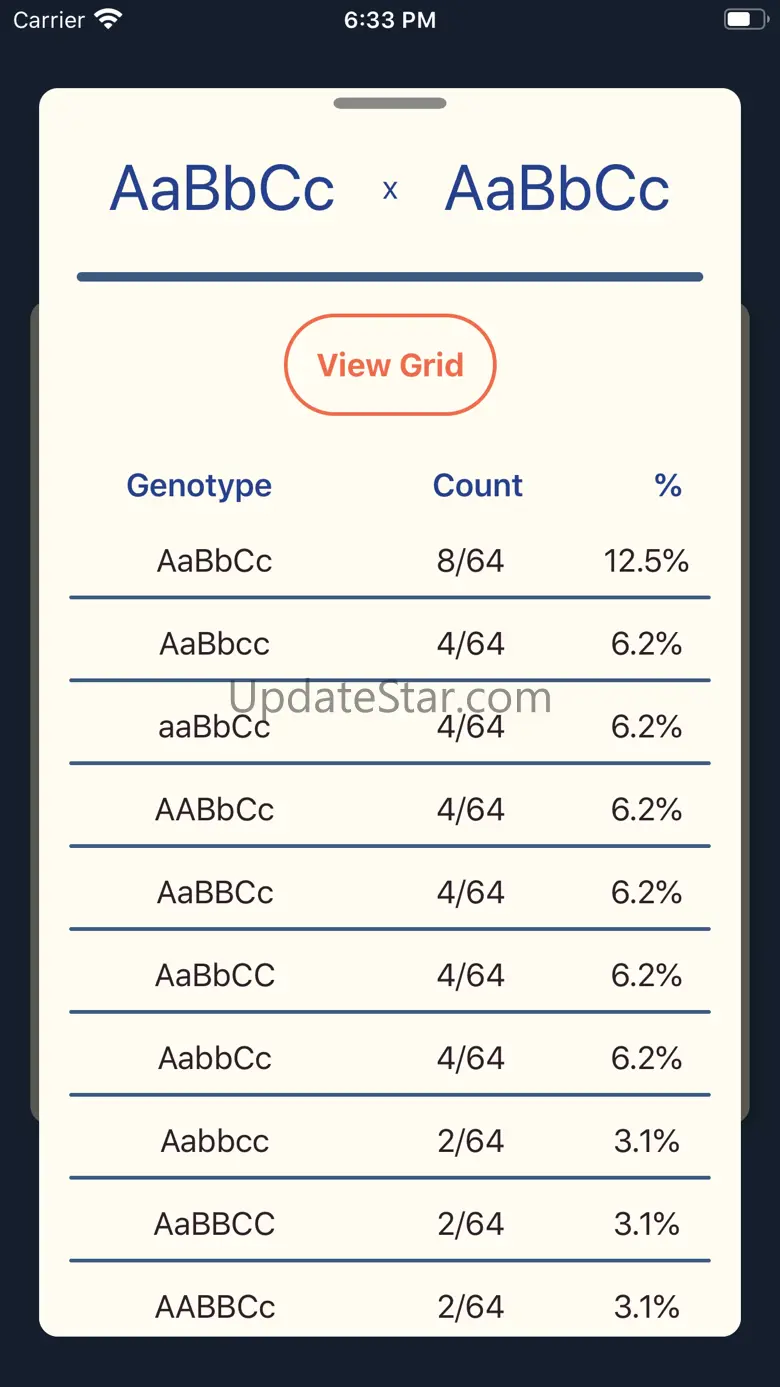Select the AaBbCc 8/64 result row
The height and width of the screenshot is (1387, 780).
pos(390,561)
